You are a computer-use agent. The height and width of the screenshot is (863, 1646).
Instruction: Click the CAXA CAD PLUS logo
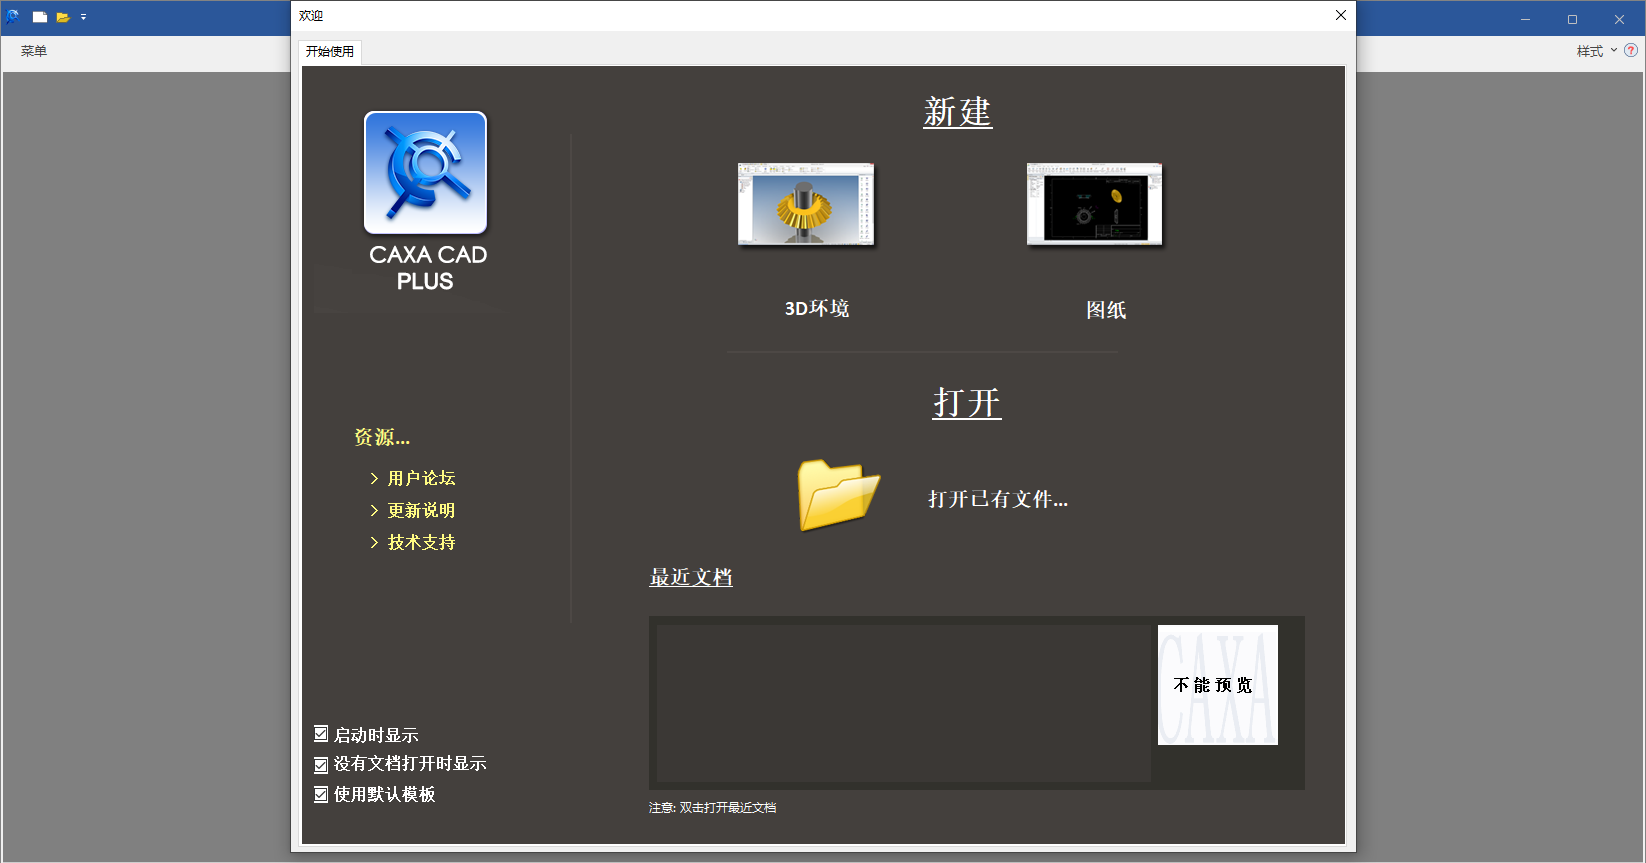426,173
